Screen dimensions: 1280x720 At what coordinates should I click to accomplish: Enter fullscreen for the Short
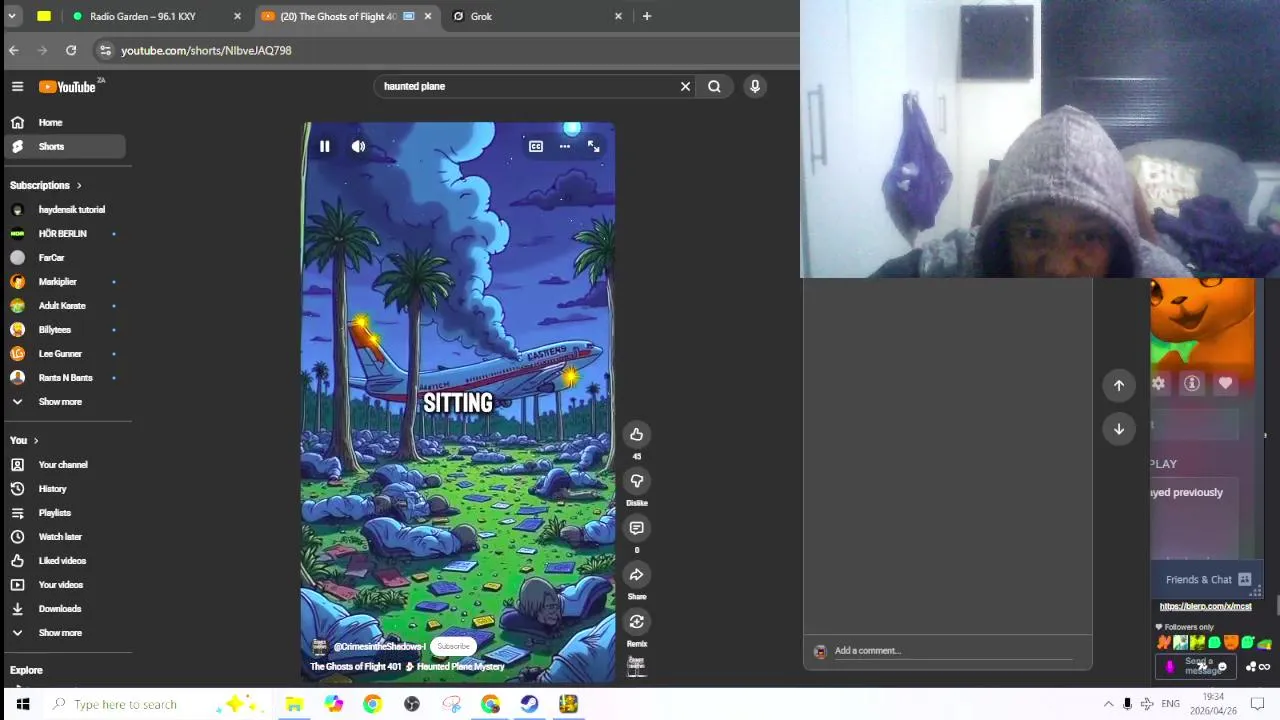[x=593, y=146]
